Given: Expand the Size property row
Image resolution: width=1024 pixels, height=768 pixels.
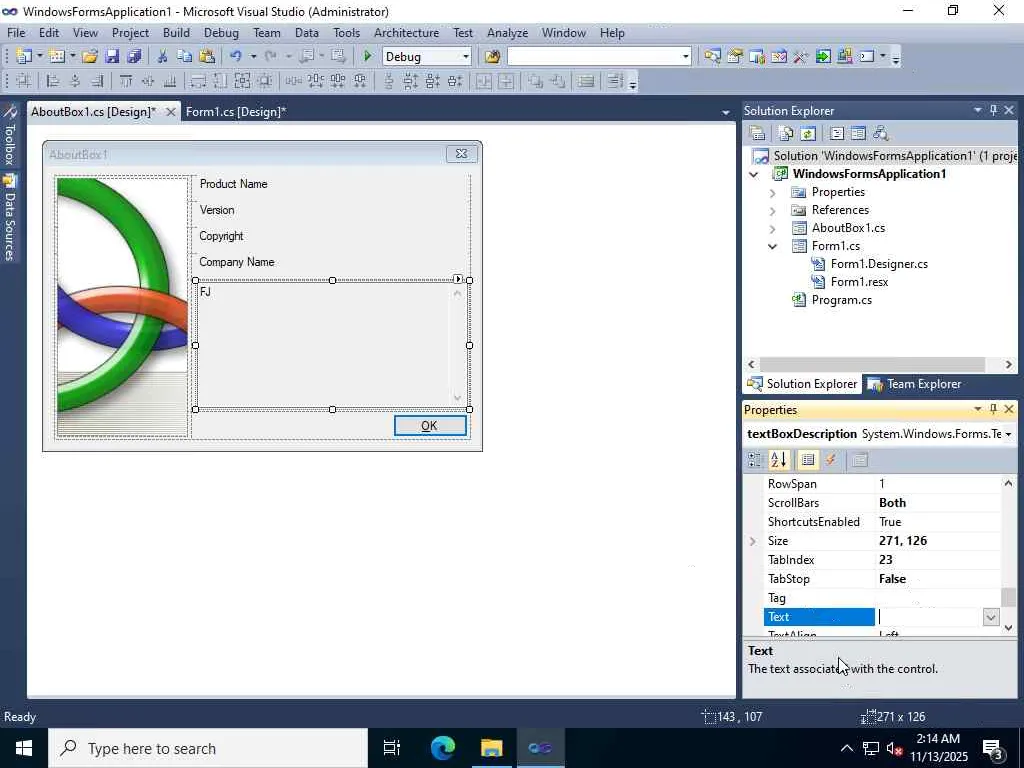Looking at the screenshot, I should coord(753,541).
